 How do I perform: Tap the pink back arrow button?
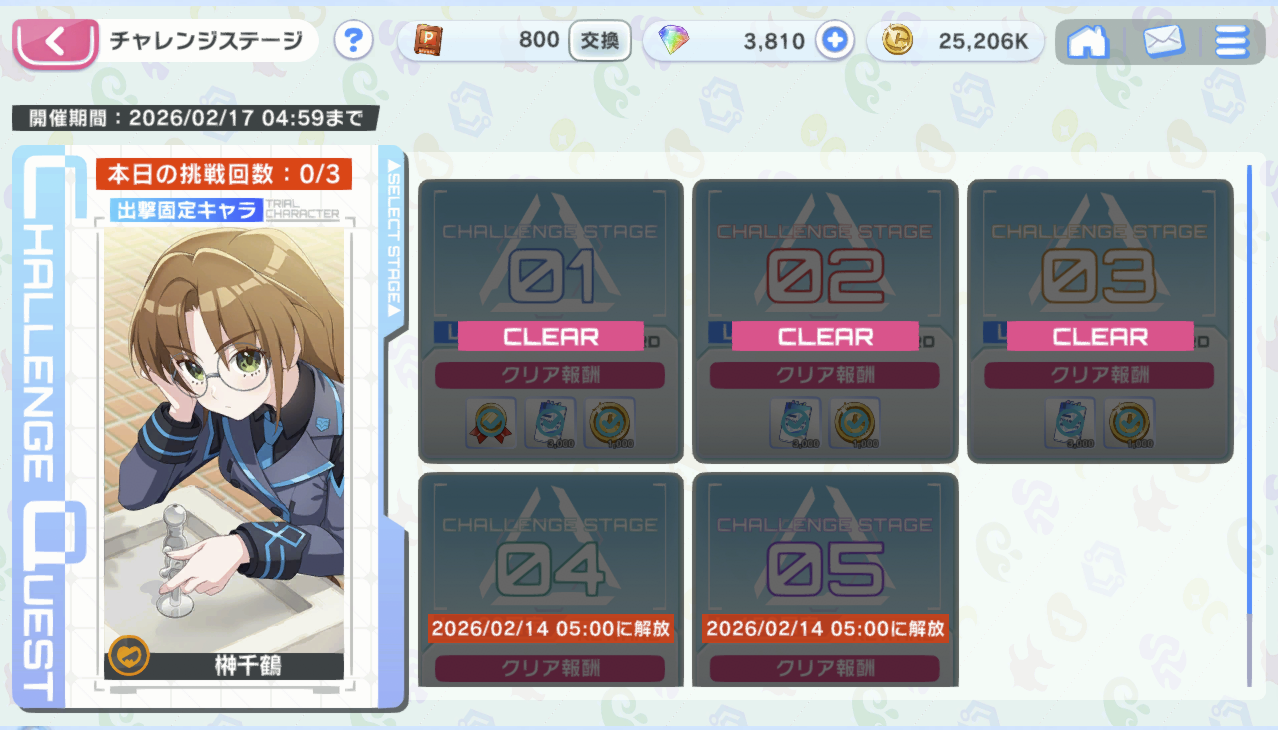55,42
